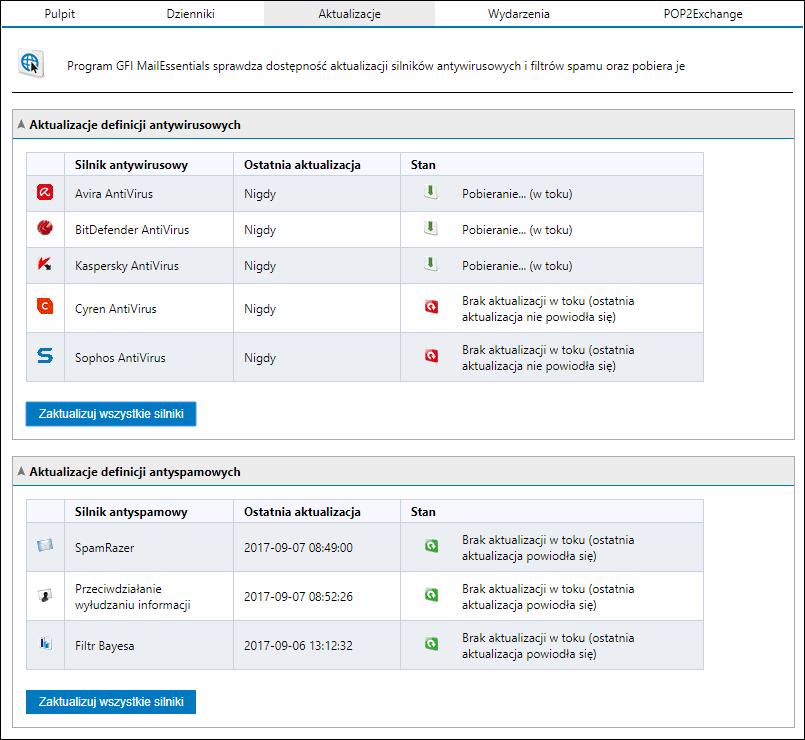
Task: Click the Filtr Bayesa engine name
Action: (105, 646)
